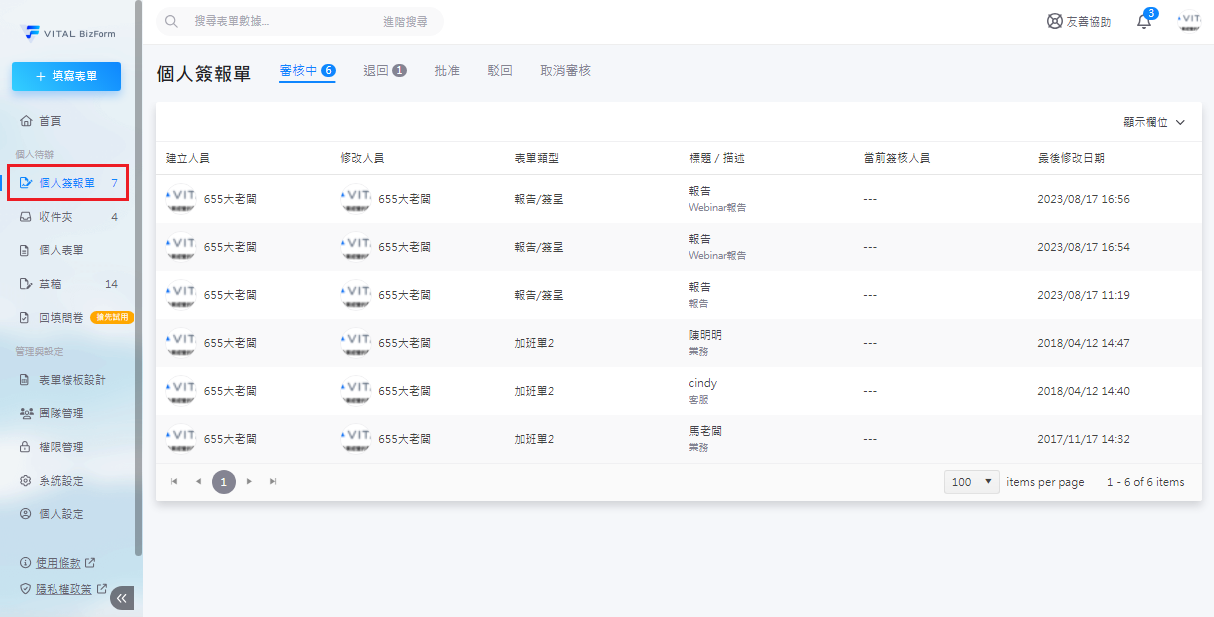The width and height of the screenshot is (1214, 617).
Task: Click the notification bell icon
Action: coord(1144,21)
